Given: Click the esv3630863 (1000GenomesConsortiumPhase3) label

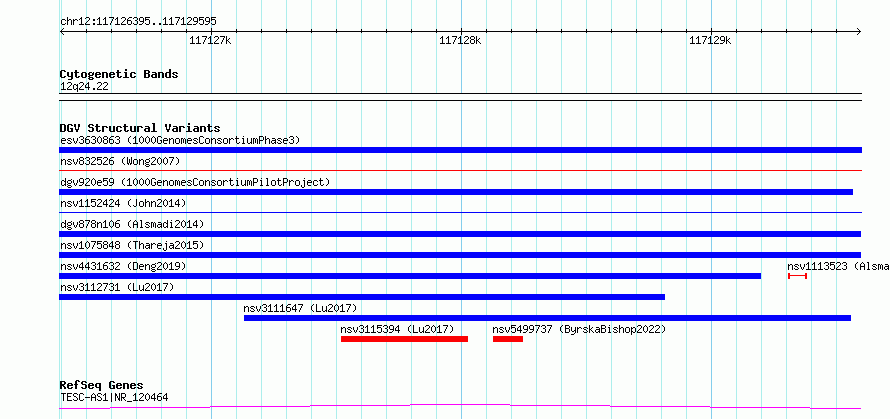Looking at the screenshot, I should coord(180,140).
